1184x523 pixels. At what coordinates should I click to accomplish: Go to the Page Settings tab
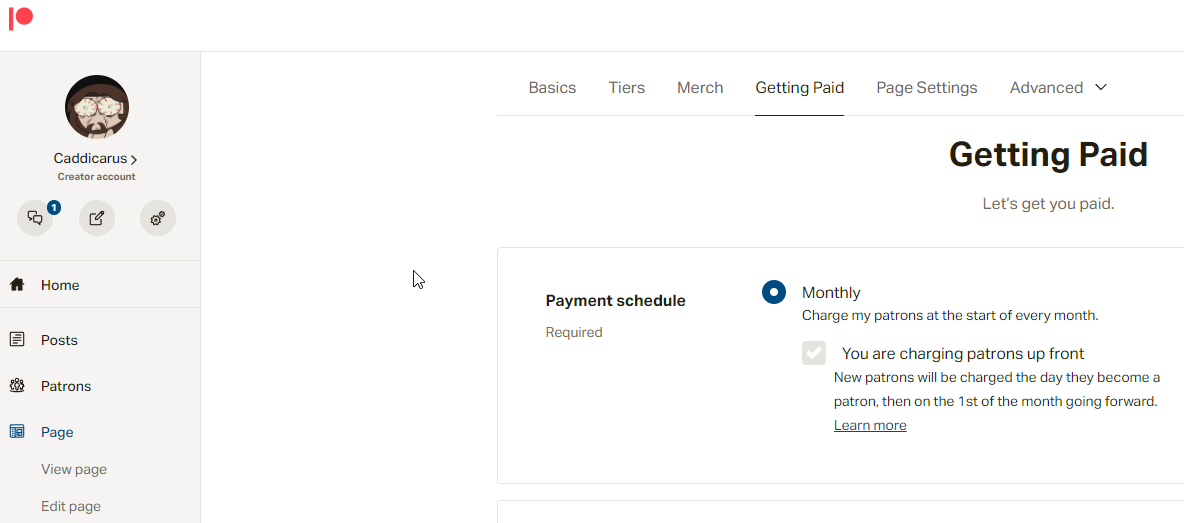coord(927,88)
